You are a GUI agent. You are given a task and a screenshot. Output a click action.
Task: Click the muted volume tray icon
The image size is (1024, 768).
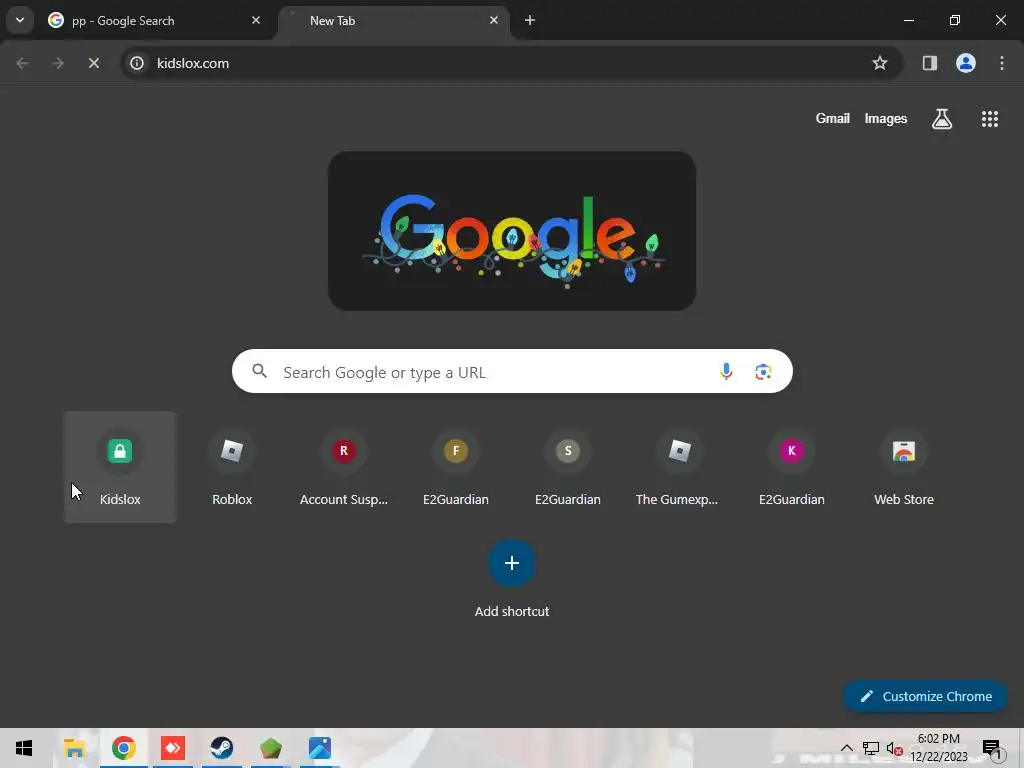click(x=894, y=748)
